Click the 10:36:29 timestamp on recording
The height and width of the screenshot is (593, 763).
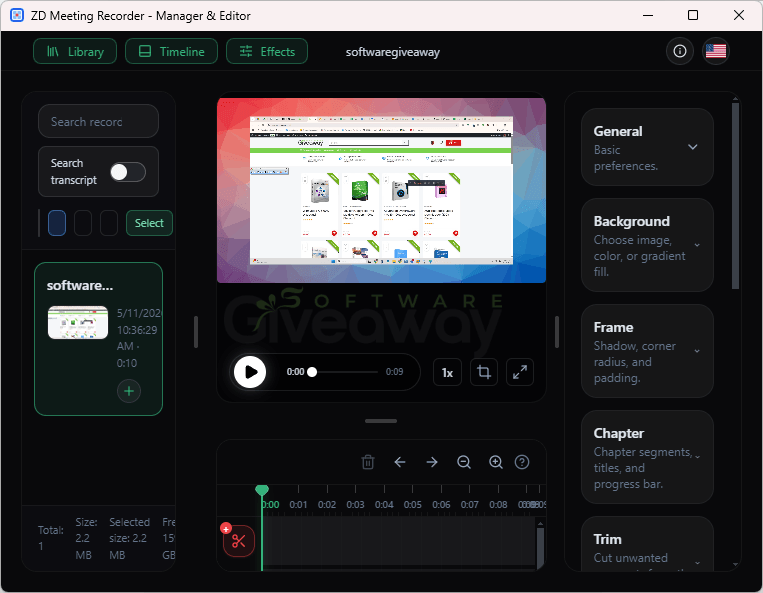point(137,330)
